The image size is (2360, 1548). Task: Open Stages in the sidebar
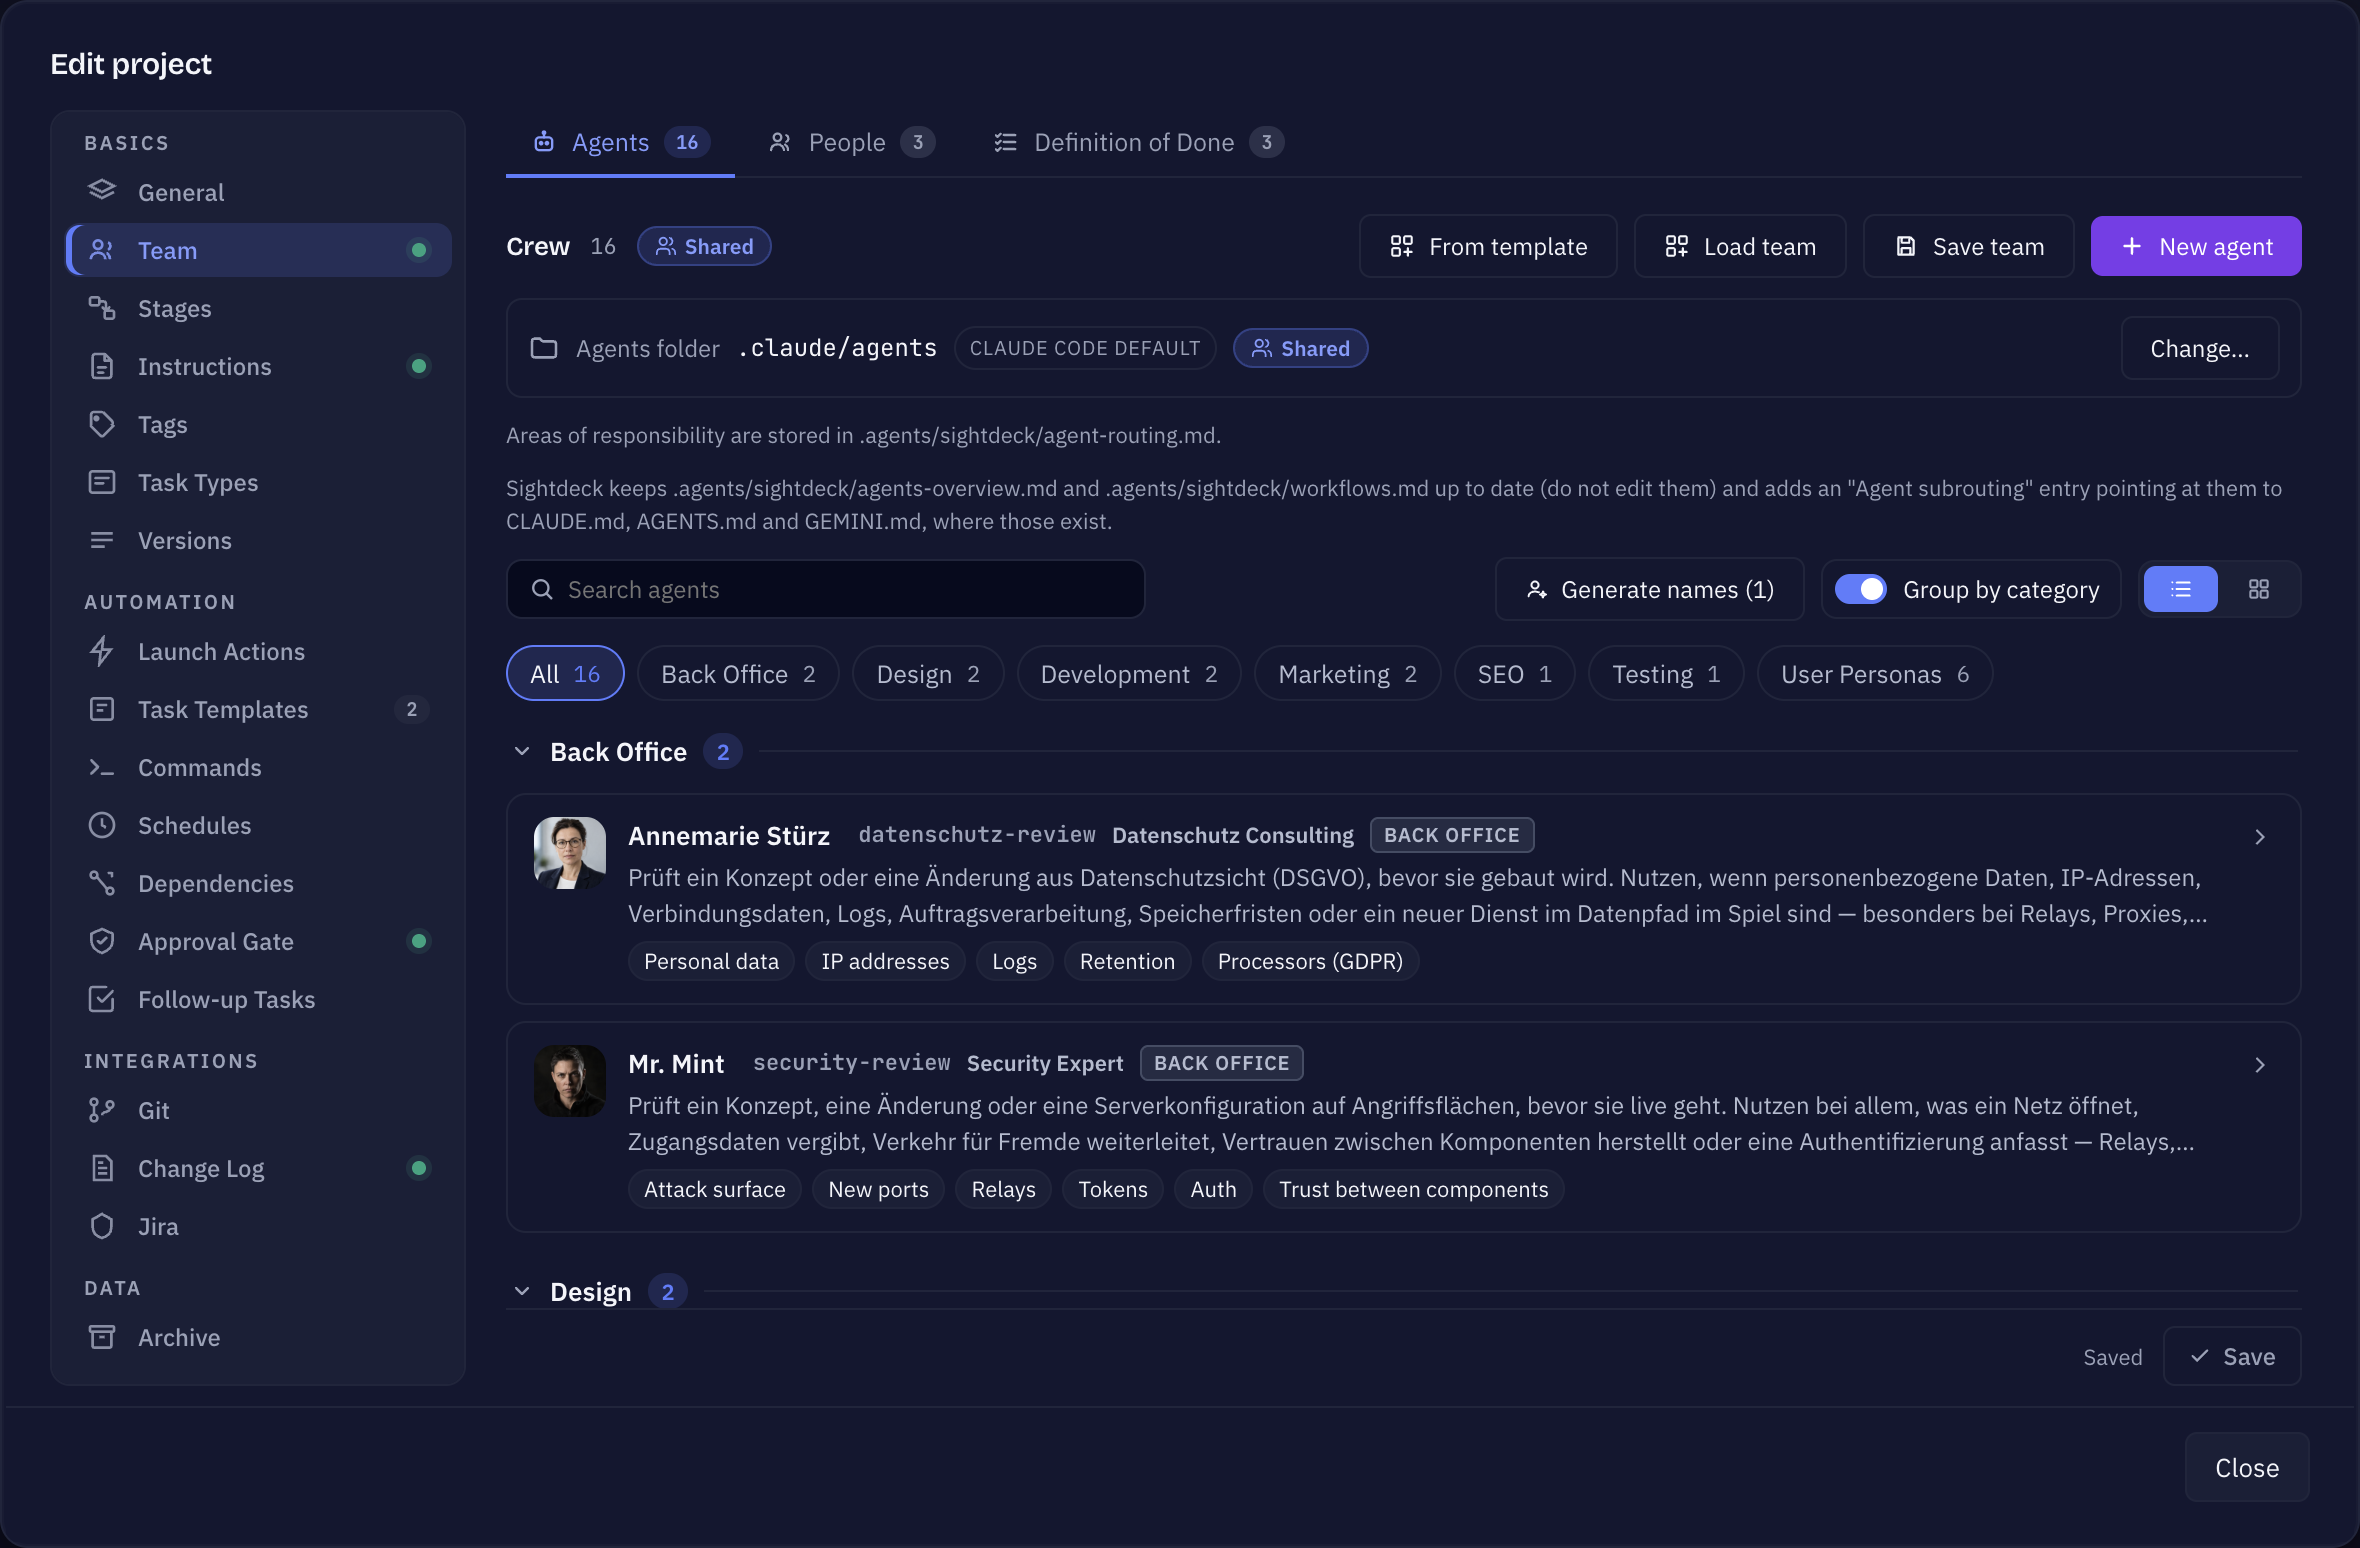tap(258, 308)
